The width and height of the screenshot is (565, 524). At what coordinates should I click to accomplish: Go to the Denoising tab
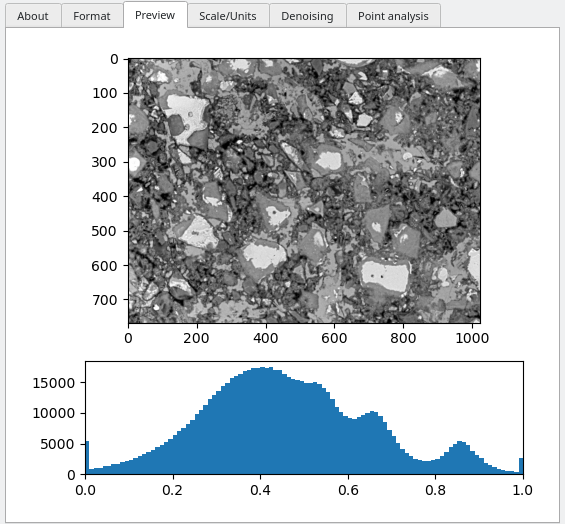point(307,16)
